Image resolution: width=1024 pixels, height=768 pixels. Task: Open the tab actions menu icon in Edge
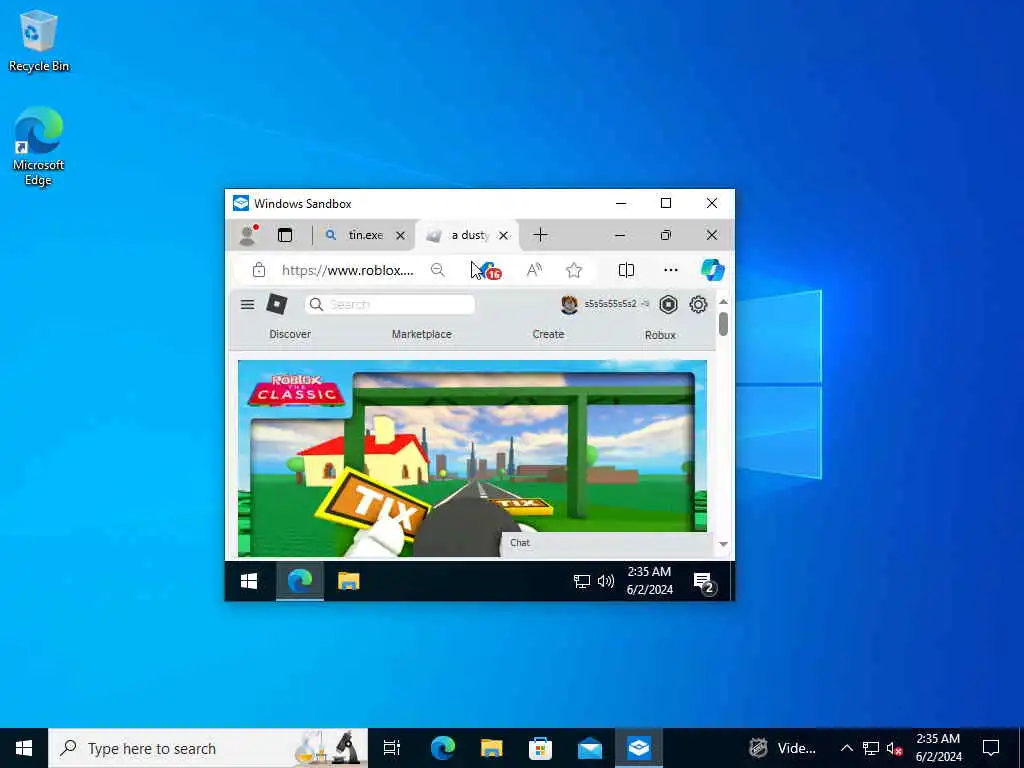tap(285, 235)
